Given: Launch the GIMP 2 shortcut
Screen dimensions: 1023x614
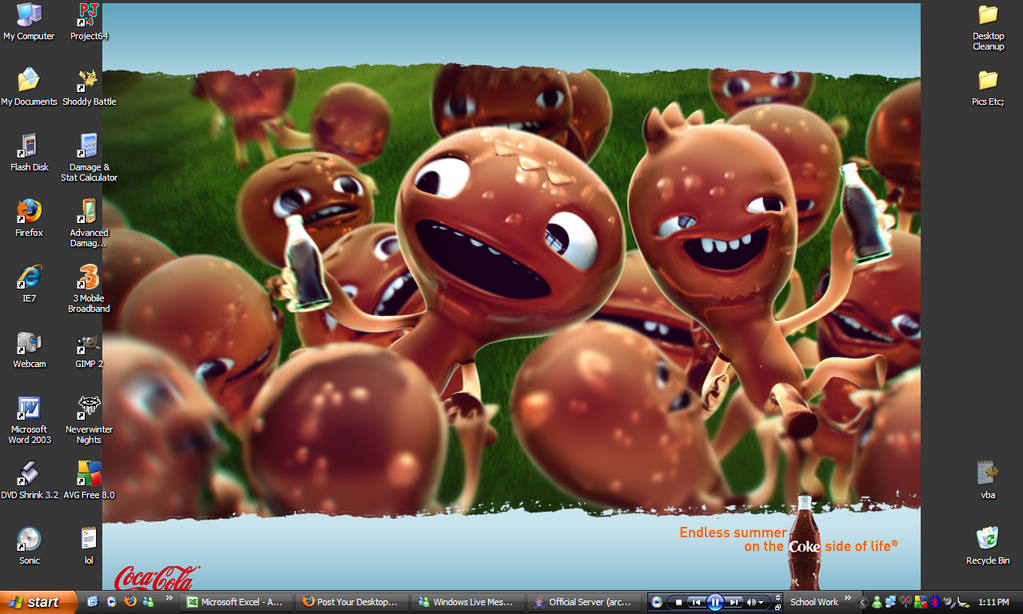Looking at the screenshot, I should (x=89, y=350).
